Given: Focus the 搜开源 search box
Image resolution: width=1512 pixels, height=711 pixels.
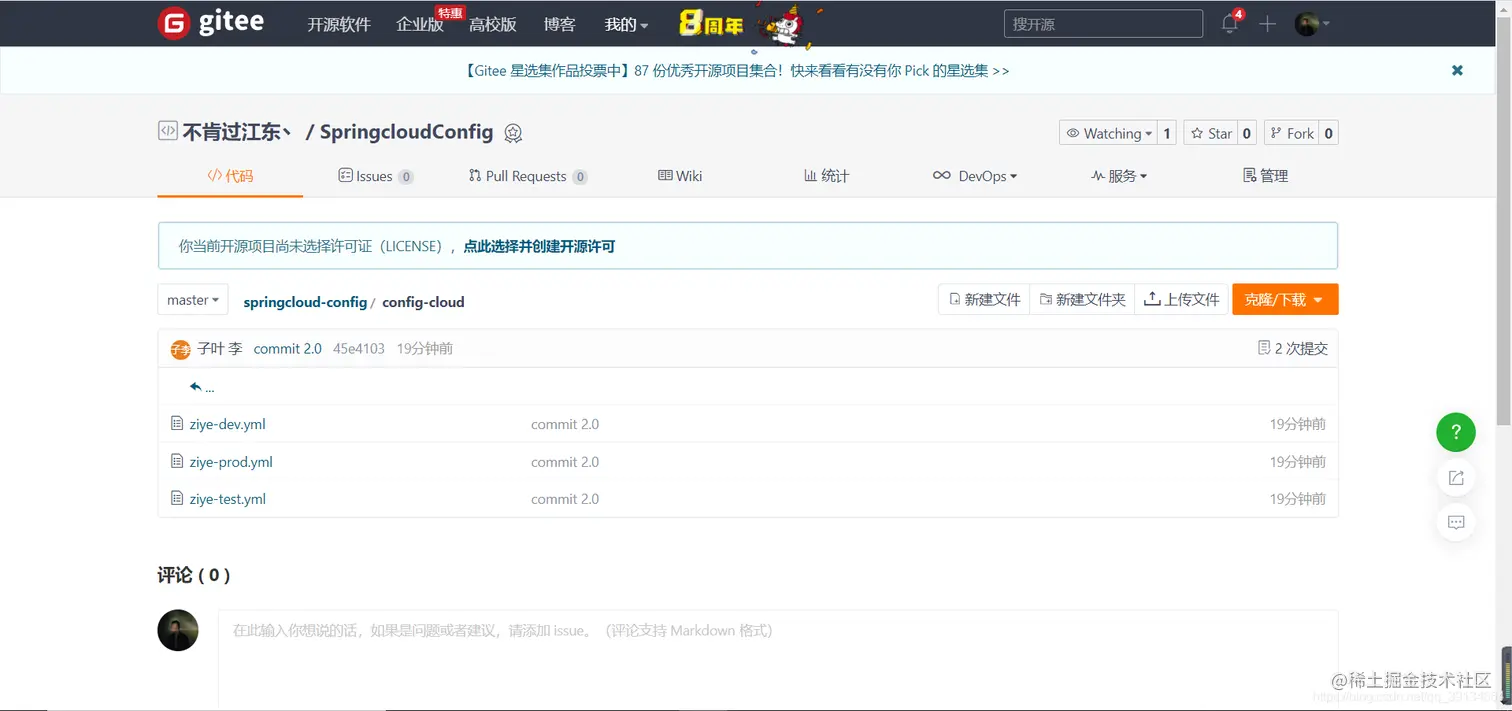Looking at the screenshot, I should 1103,24.
